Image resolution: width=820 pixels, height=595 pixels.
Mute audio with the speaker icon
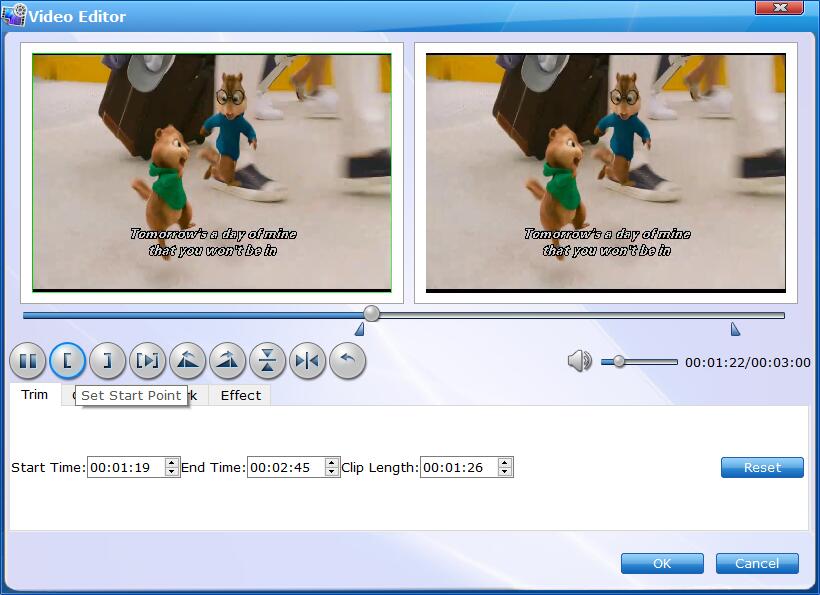(x=579, y=361)
